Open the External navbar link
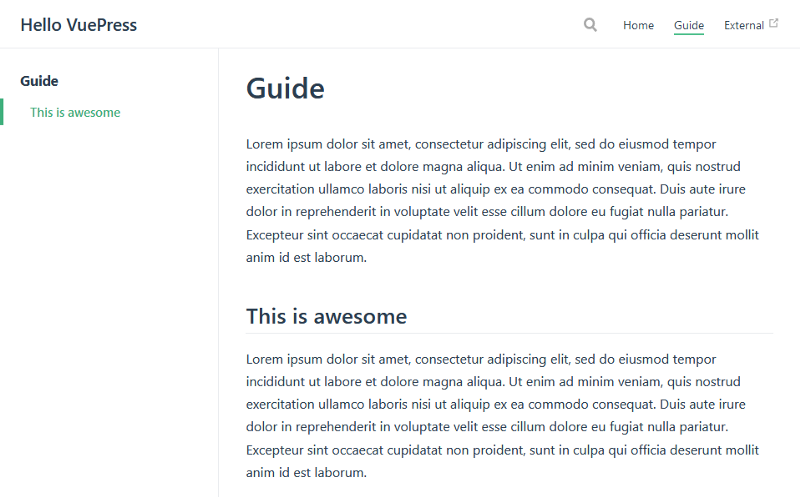This screenshot has height=497, width=800. (x=744, y=25)
